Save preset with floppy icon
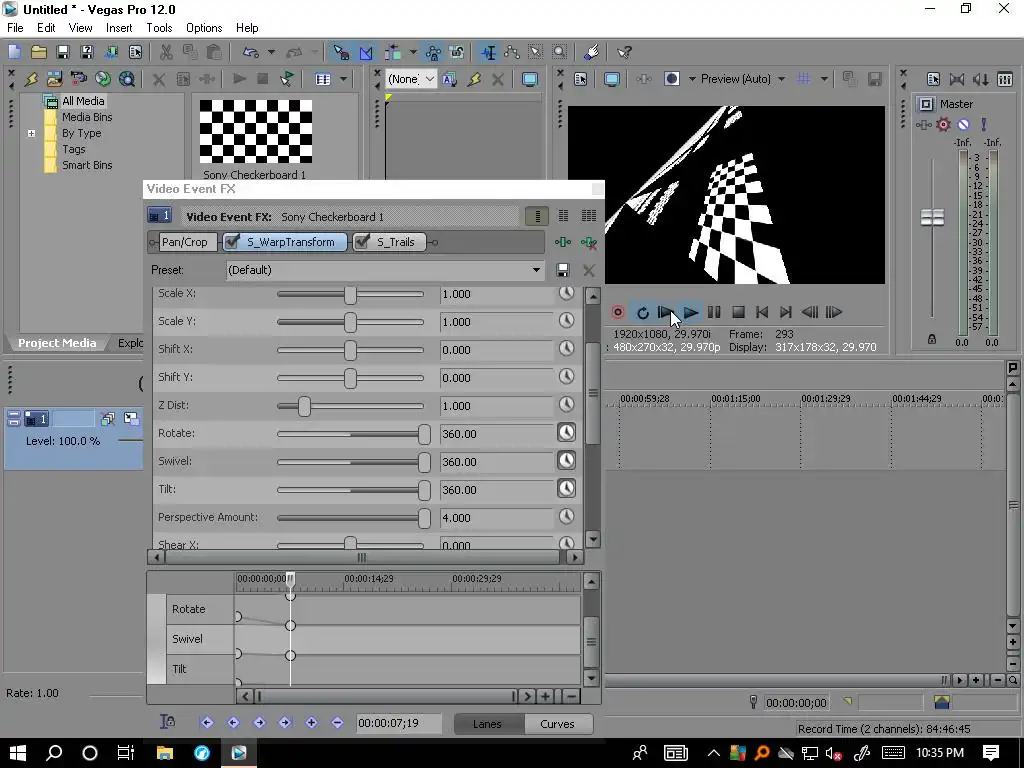The width and height of the screenshot is (1024, 768). point(562,270)
